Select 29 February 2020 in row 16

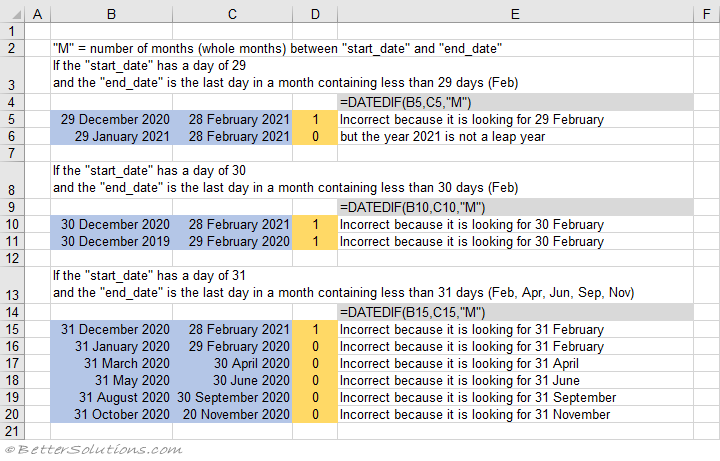coord(232,346)
